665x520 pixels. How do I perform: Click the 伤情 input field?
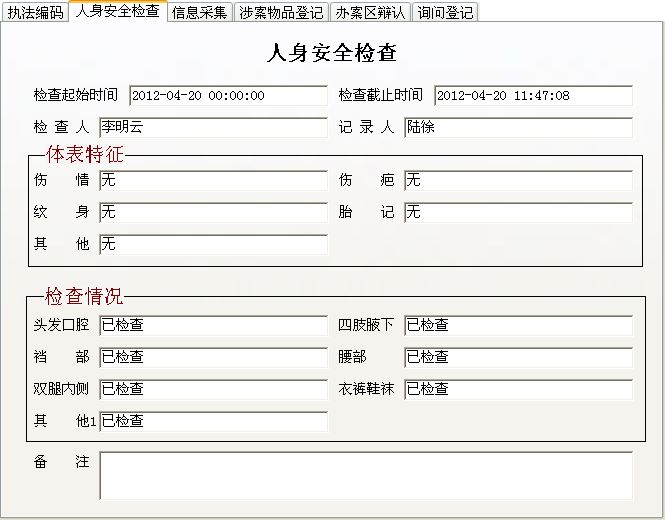coord(213,180)
